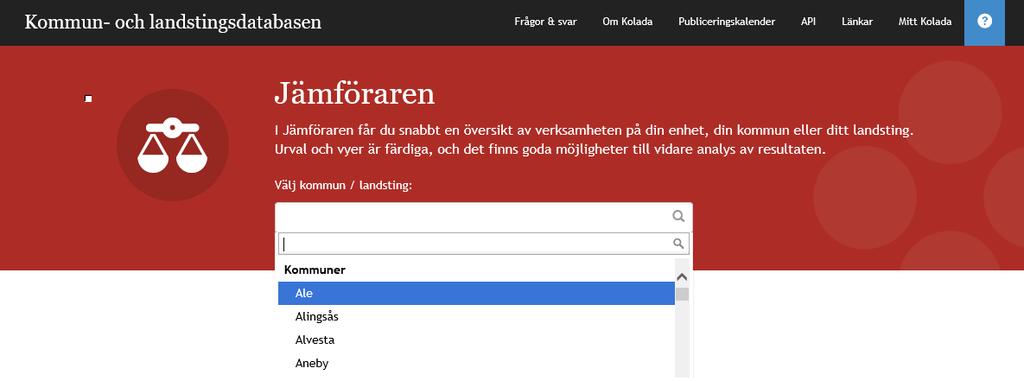This screenshot has height=381, width=1024.
Task: Click magnifier icon in the dropdown search field
Action: pyautogui.click(x=679, y=244)
